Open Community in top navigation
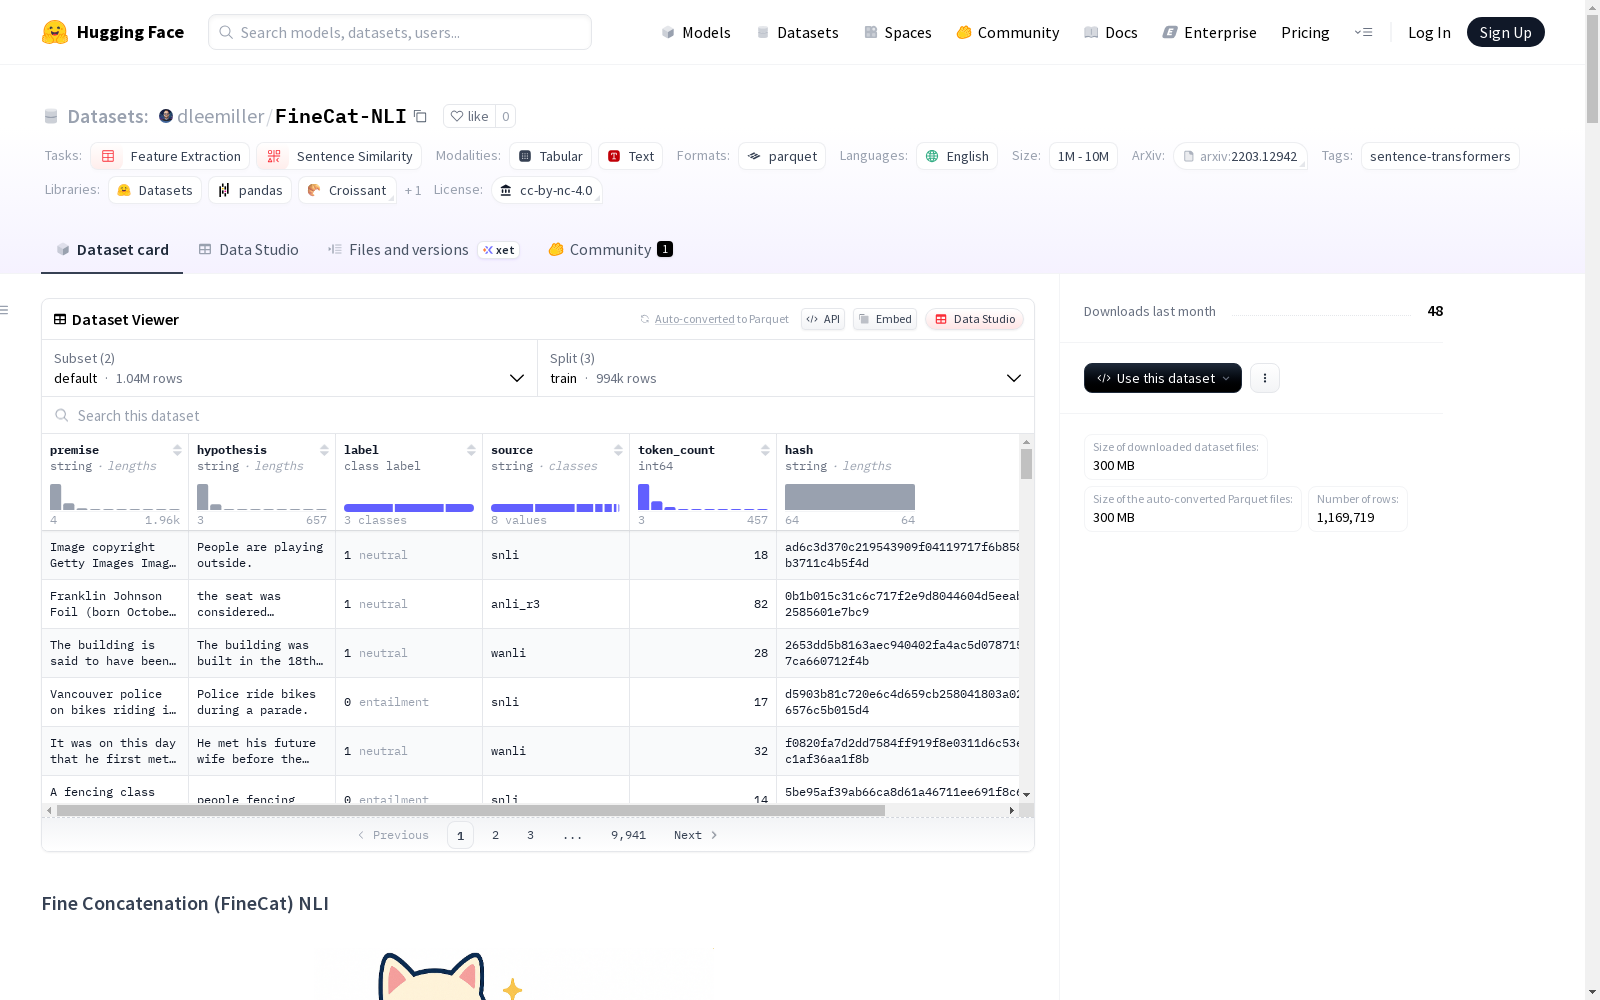Viewport: 1600px width, 1000px height. click(x=1007, y=32)
